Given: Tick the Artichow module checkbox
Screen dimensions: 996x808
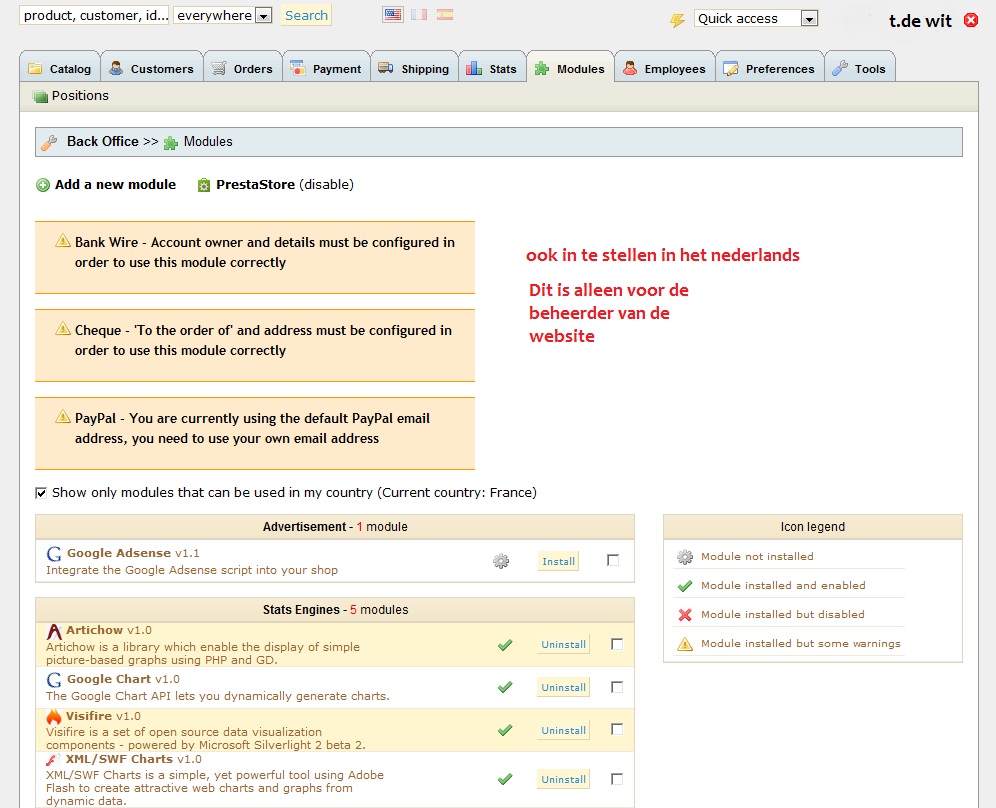Looking at the screenshot, I should click(x=617, y=644).
